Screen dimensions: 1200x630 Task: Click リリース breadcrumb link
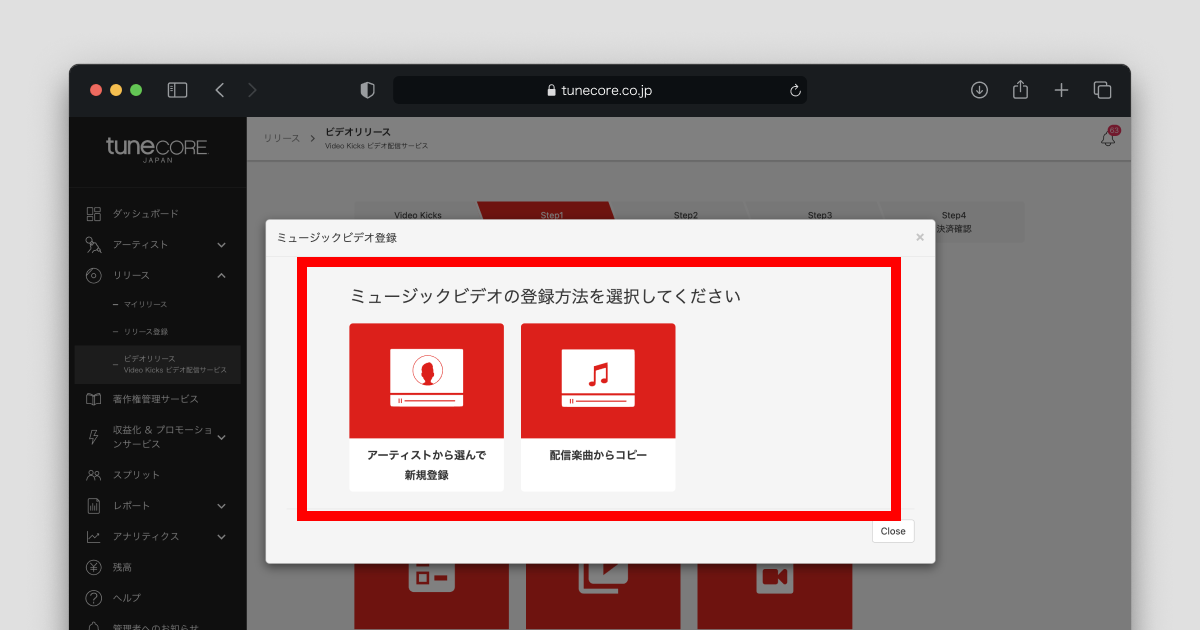pyautogui.click(x=281, y=138)
